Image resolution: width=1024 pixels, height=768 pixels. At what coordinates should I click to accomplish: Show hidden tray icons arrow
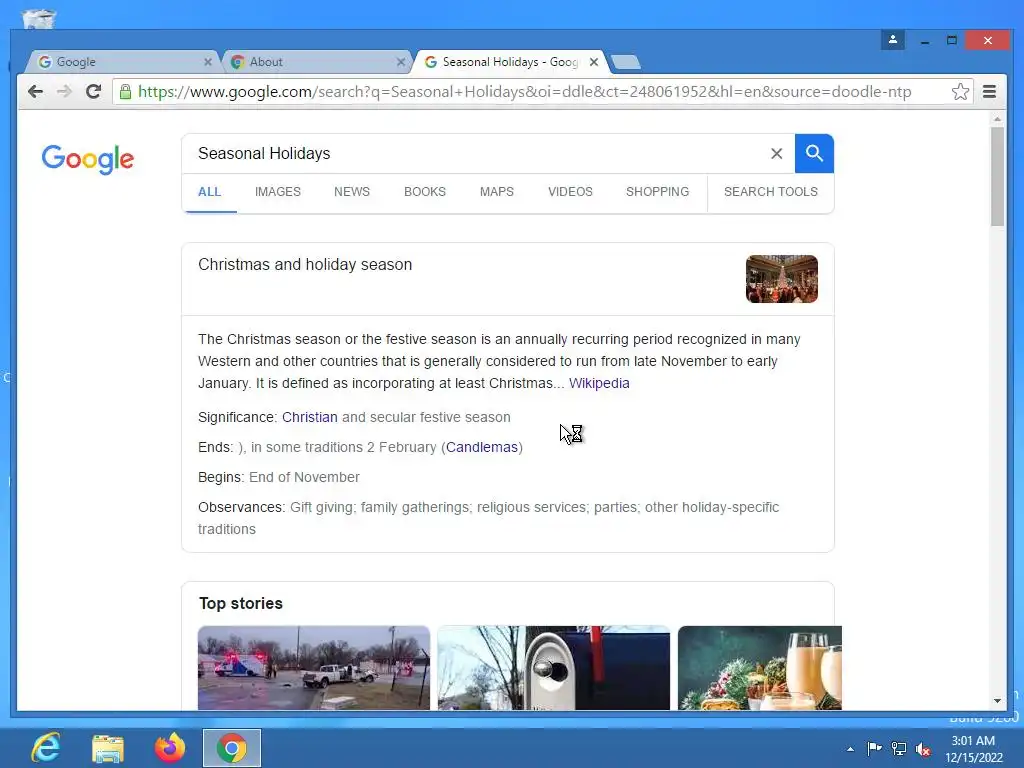(850, 749)
